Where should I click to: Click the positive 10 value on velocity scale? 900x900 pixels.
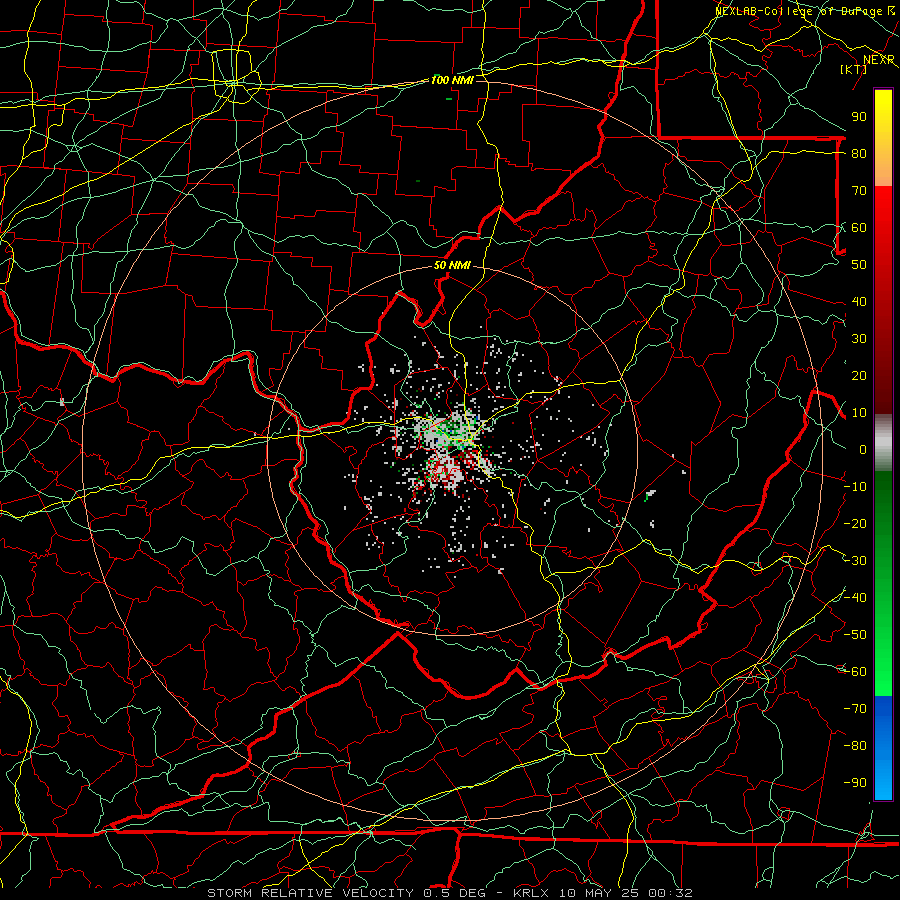[x=859, y=413]
